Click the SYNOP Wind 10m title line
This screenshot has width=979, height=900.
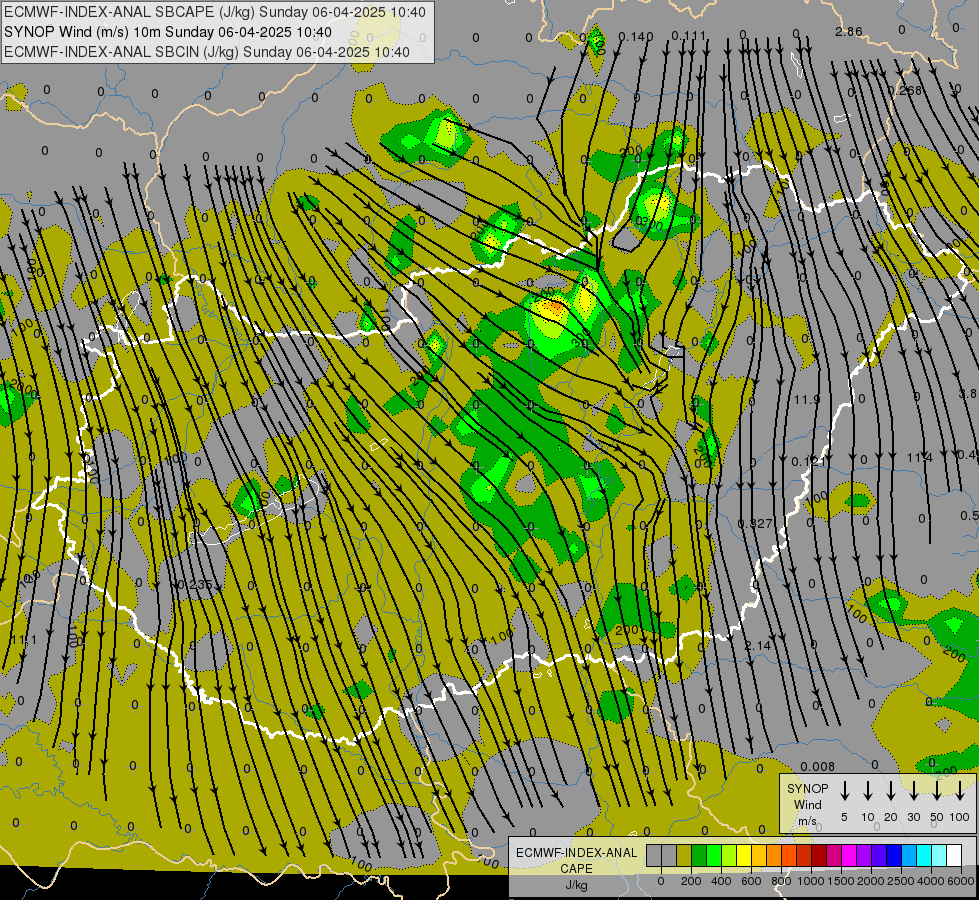[167, 32]
